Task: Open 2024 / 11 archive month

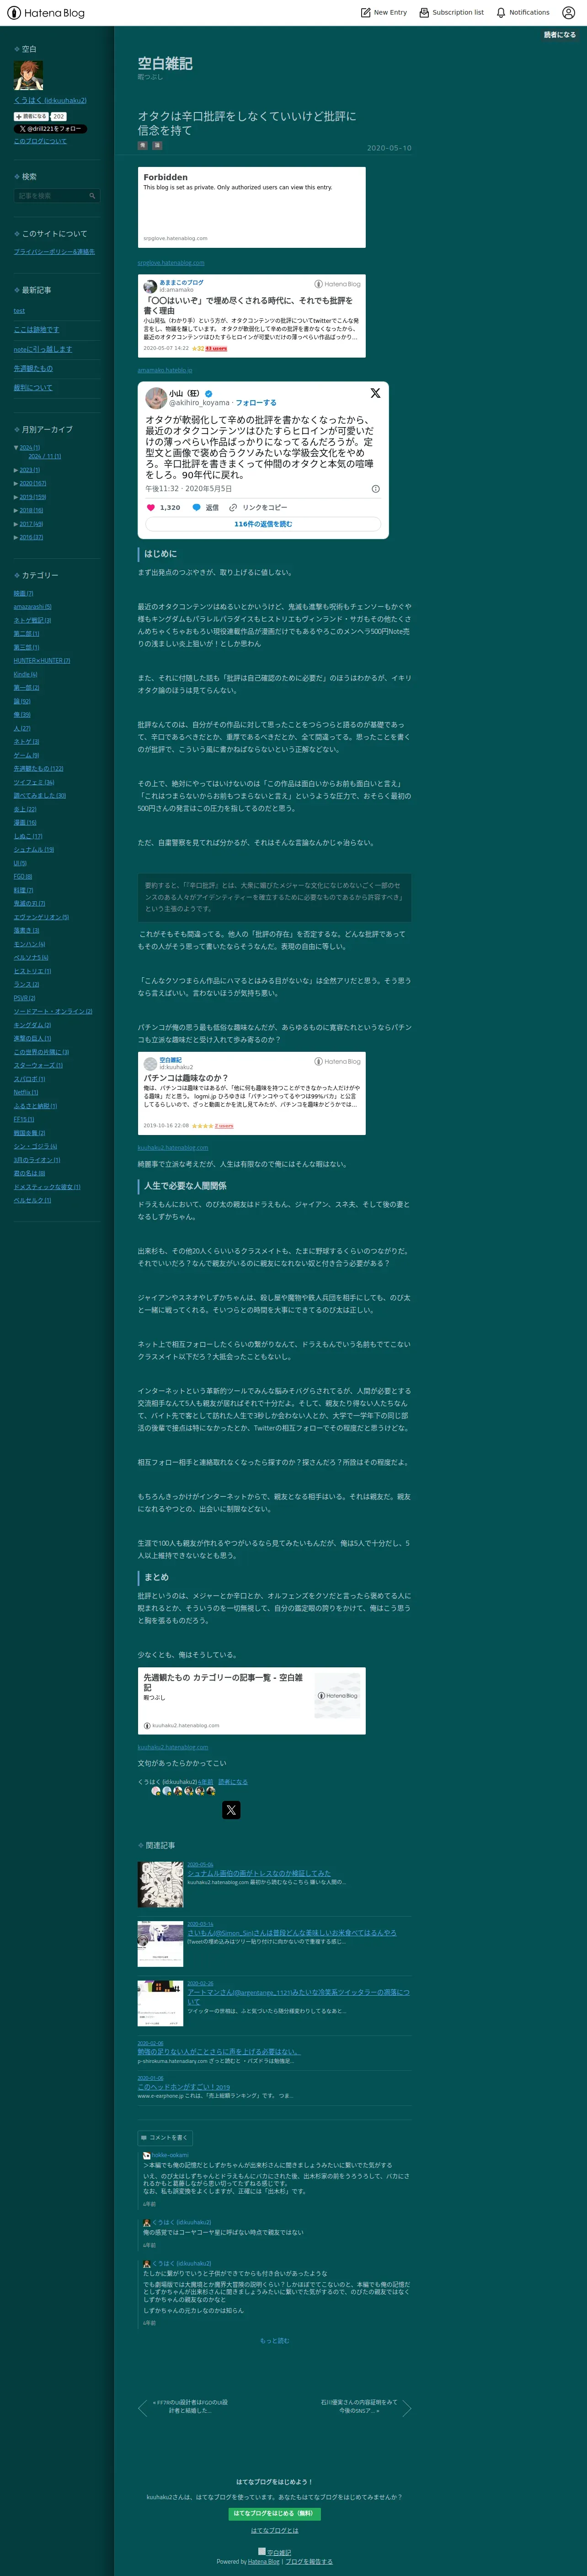Action: pos(44,456)
